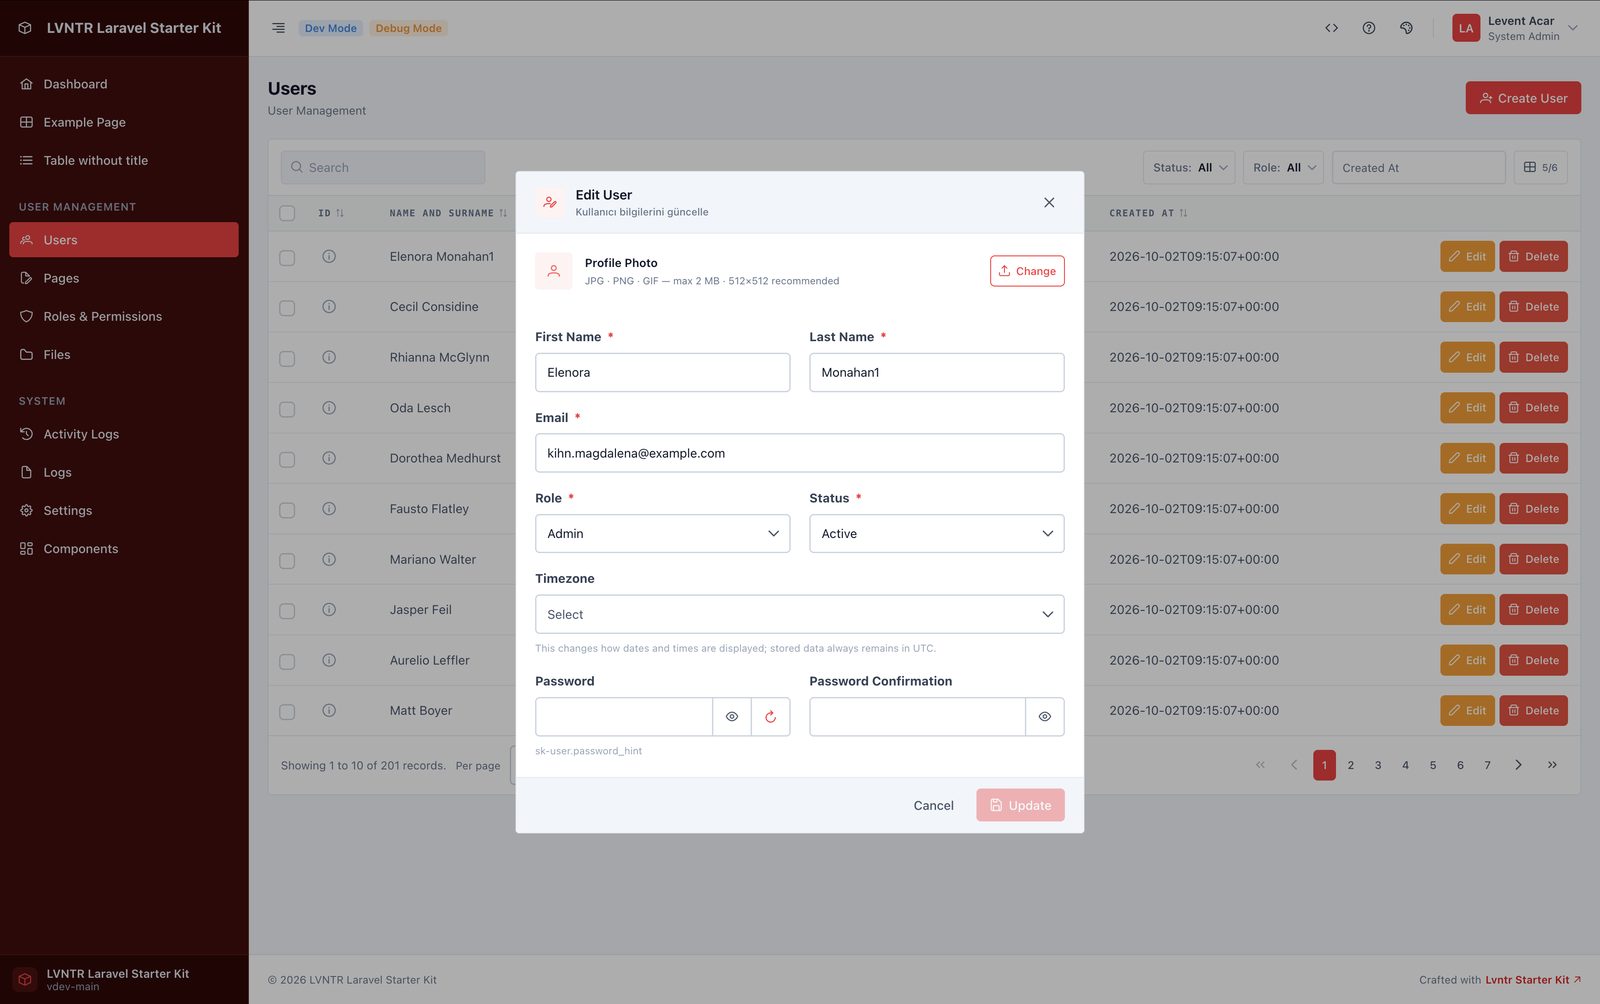The image size is (1600, 1004).
Task: Click the LA user avatar badge
Action: pos(1466,28)
